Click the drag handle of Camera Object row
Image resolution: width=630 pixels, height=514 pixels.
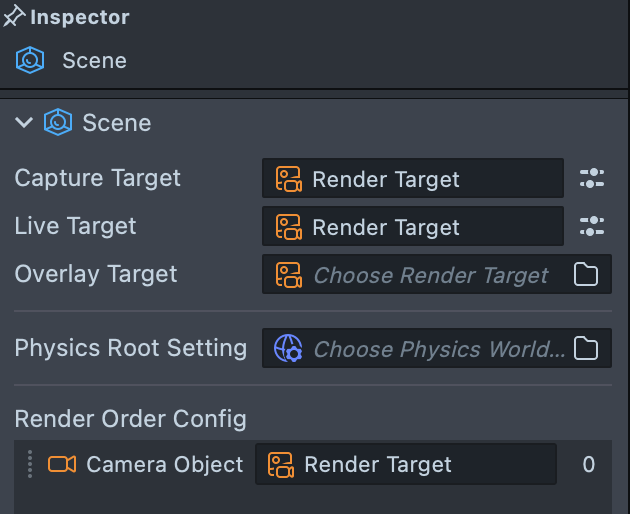click(x=30, y=464)
